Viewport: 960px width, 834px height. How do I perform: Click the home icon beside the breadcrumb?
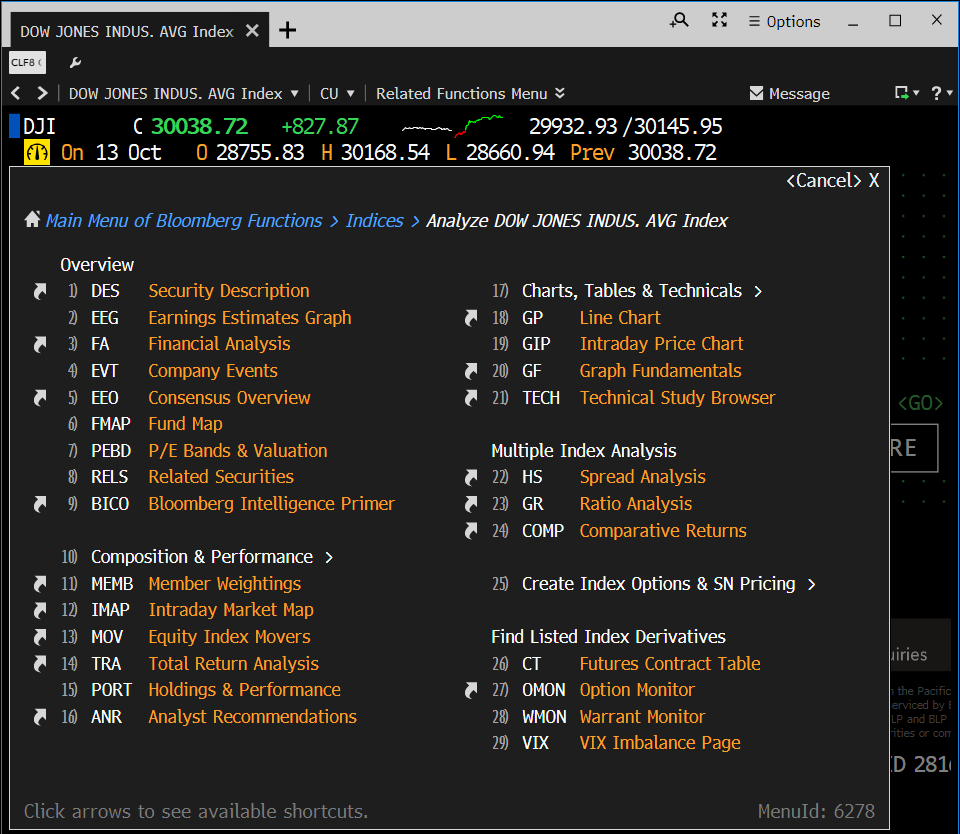(x=34, y=219)
